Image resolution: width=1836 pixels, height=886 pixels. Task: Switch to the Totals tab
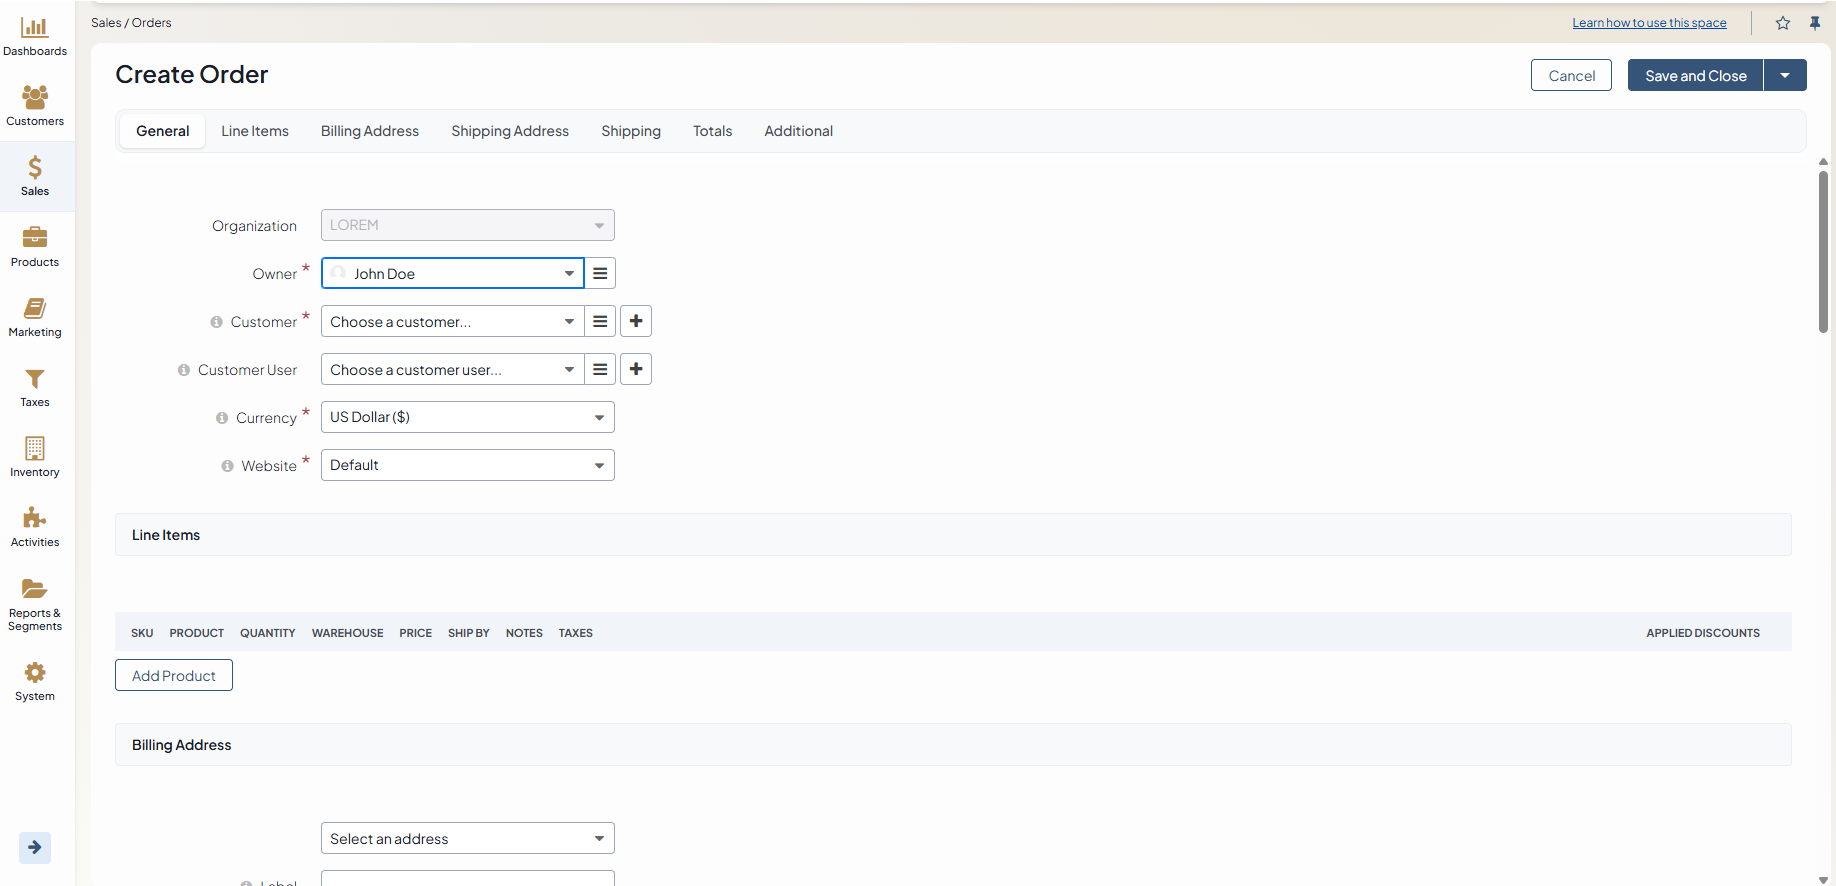pos(712,131)
